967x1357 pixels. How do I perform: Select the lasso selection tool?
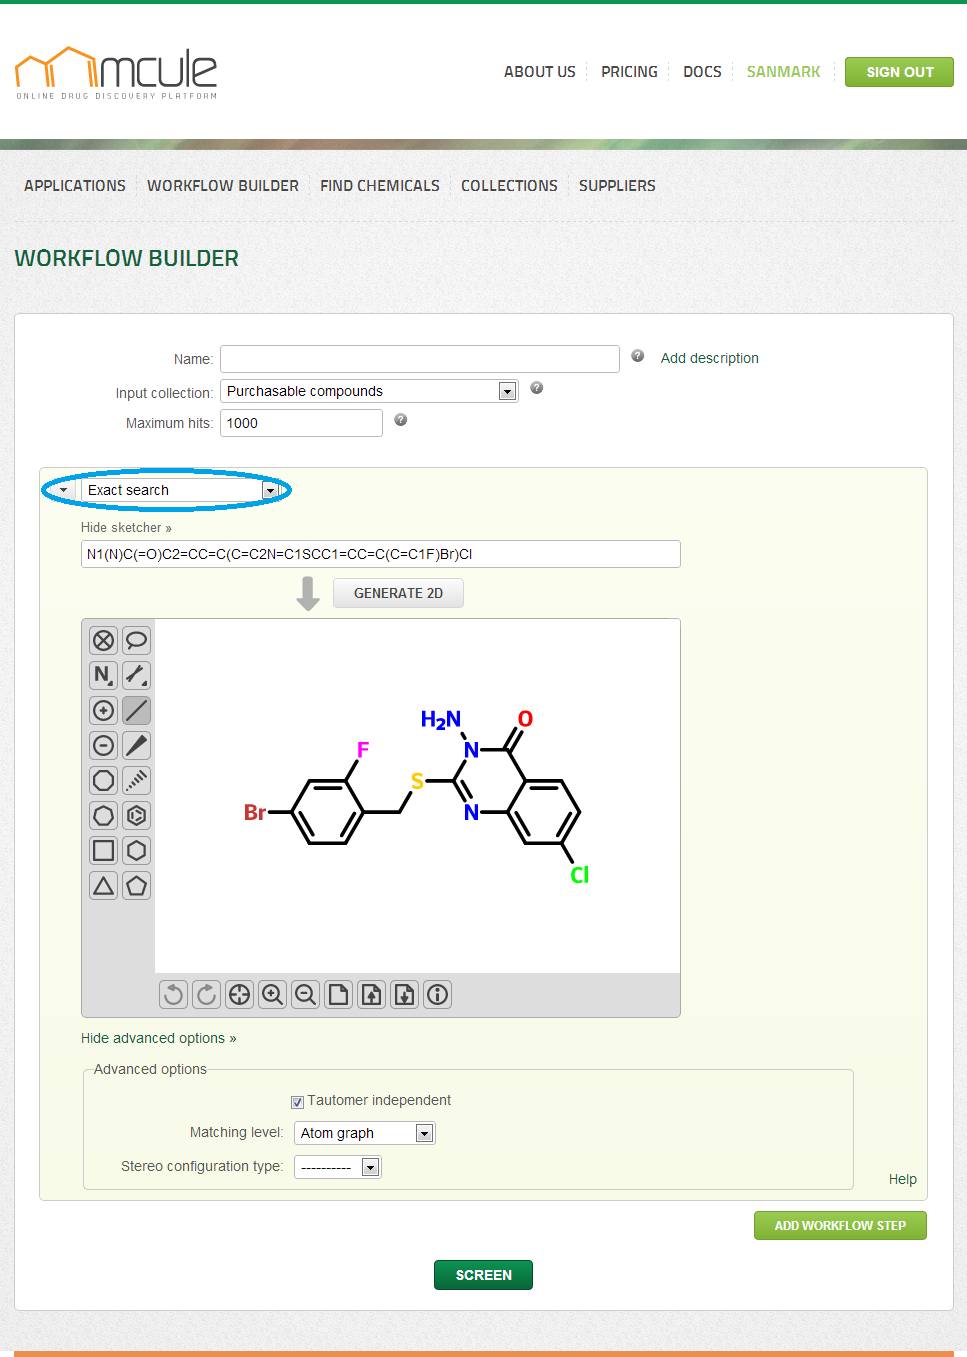pos(137,640)
